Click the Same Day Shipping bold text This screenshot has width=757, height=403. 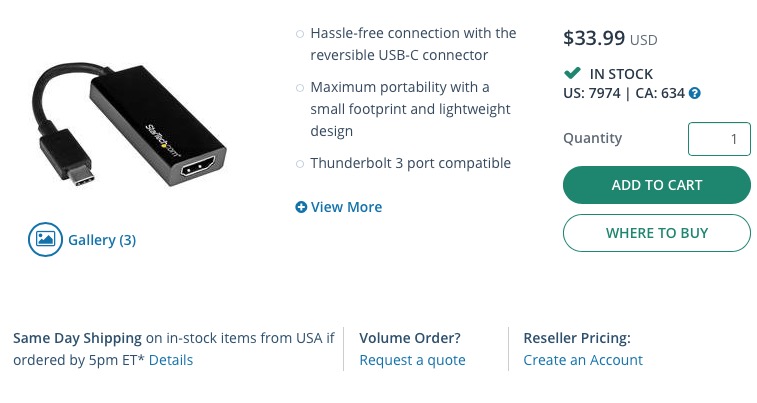(x=77, y=338)
